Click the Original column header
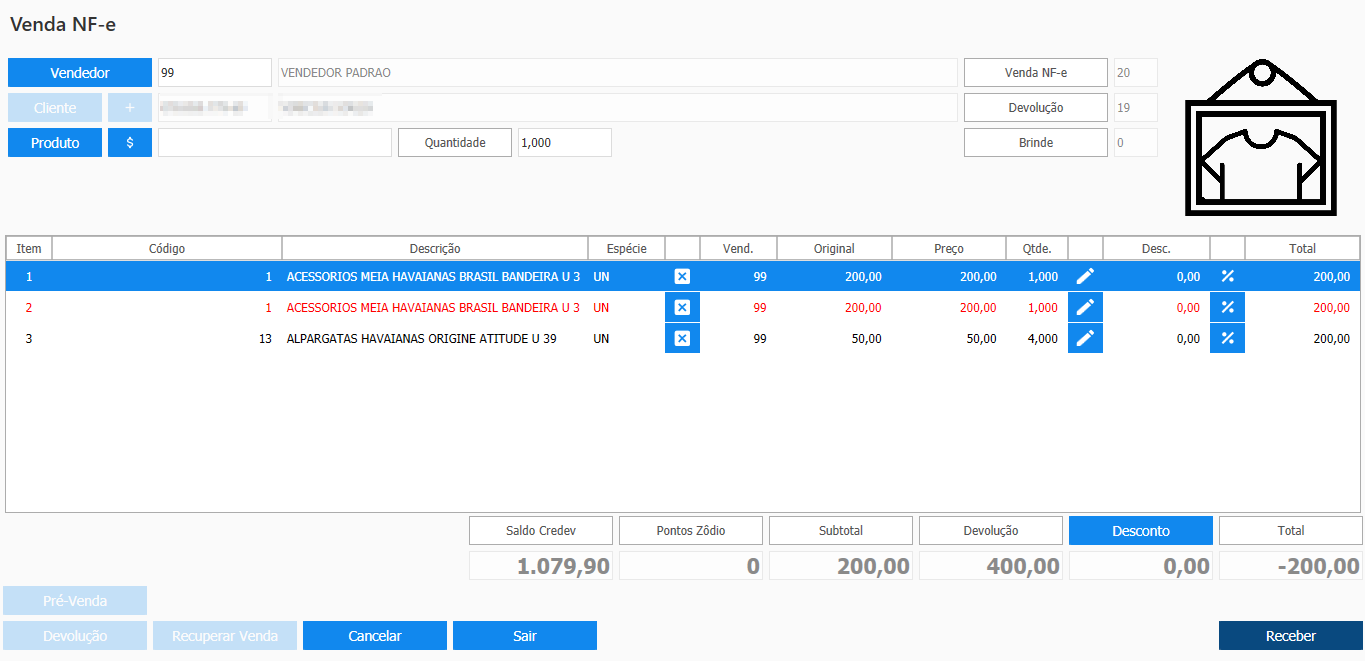This screenshot has height=661, width=1365. click(x=834, y=249)
